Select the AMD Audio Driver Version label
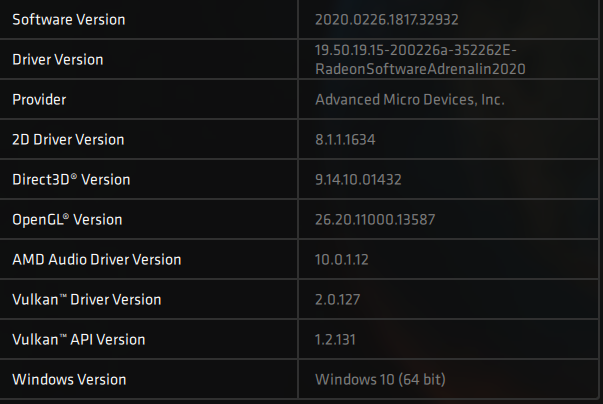The height and width of the screenshot is (404, 603). coord(97,259)
